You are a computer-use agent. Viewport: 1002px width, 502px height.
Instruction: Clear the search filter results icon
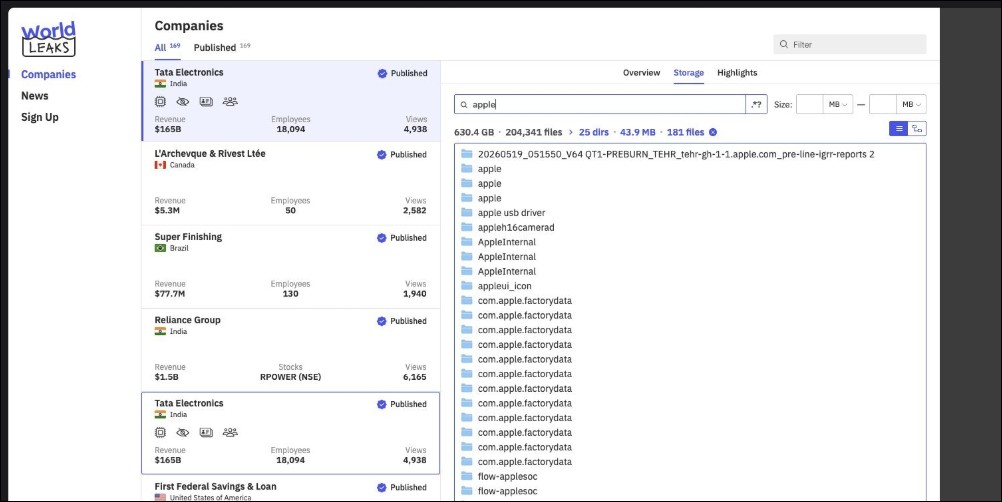point(713,132)
